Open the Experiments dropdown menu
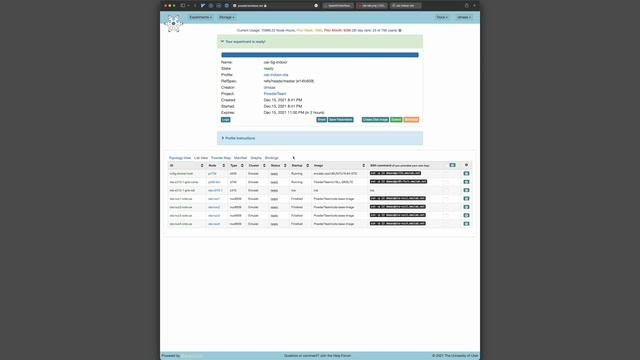The height and width of the screenshot is (360, 640). (200, 17)
